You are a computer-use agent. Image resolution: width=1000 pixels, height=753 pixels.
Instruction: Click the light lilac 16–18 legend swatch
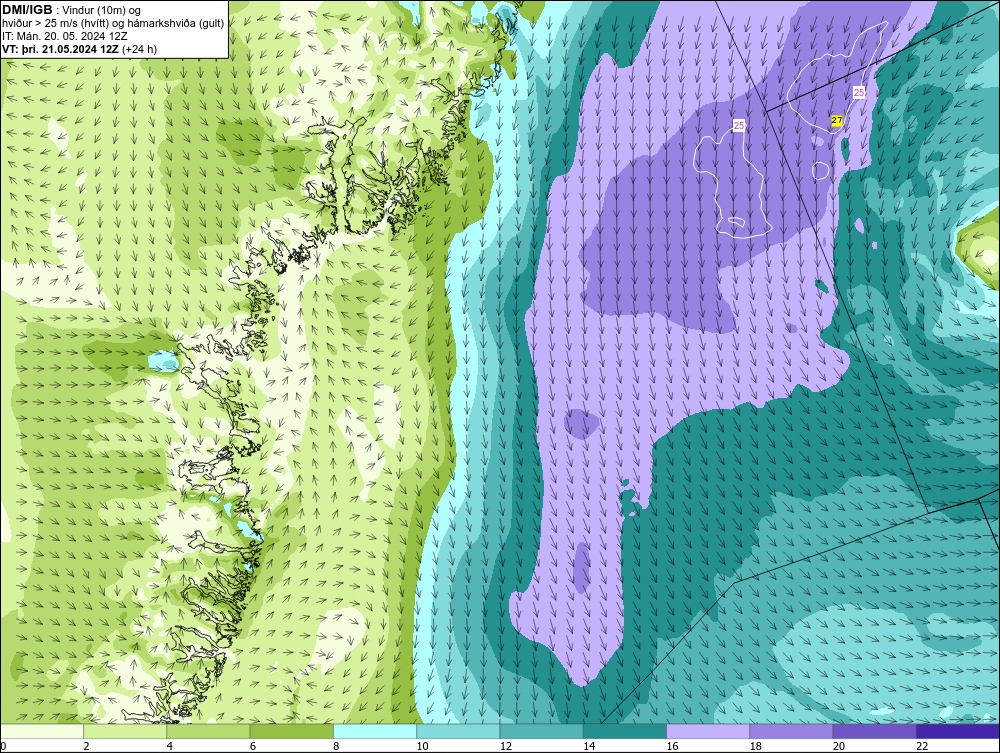pyautogui.click(x=709, y=731)
